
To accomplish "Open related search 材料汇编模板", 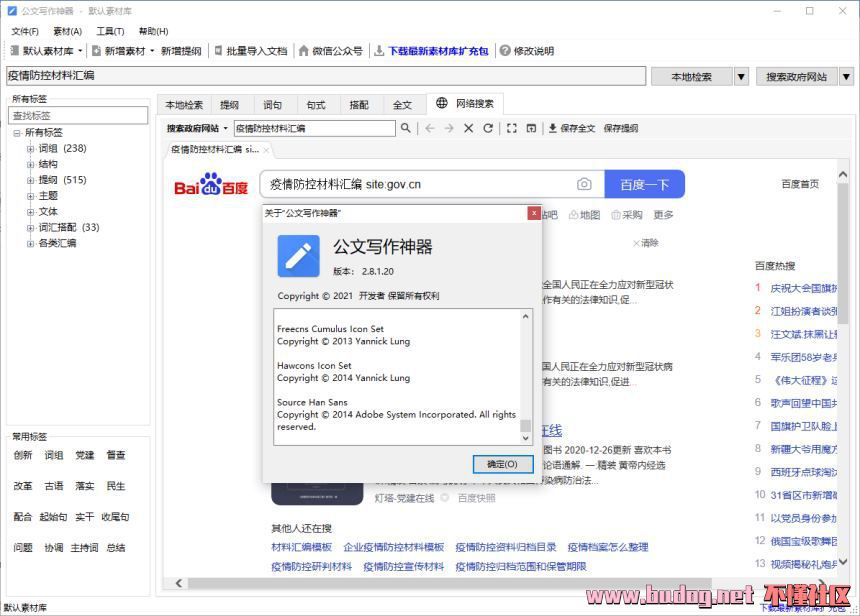I will click(x=302, y=547).
